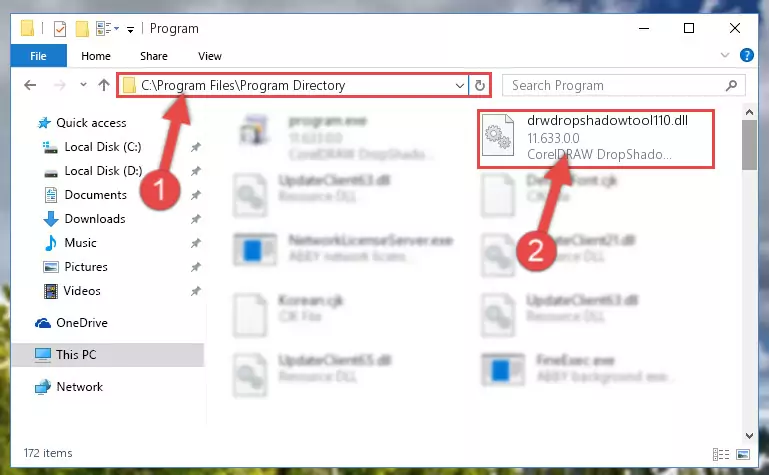Select Network in the navigation pane

pos(69,387)
